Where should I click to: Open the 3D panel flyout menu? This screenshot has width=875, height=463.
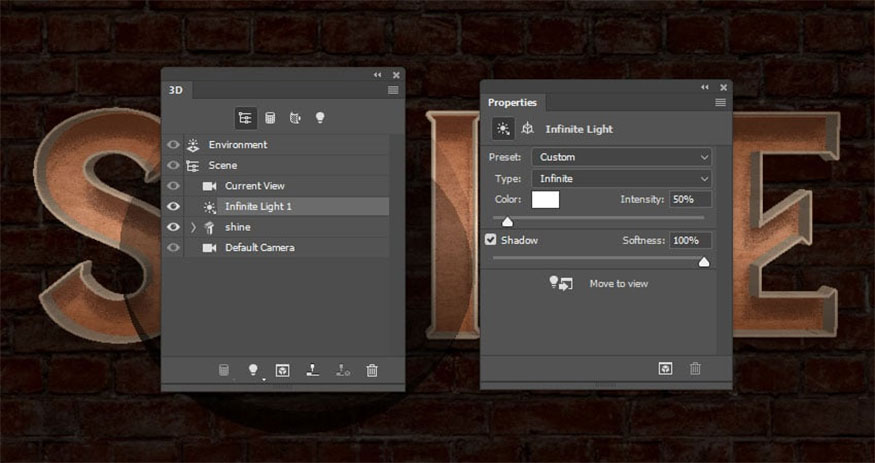393,90
